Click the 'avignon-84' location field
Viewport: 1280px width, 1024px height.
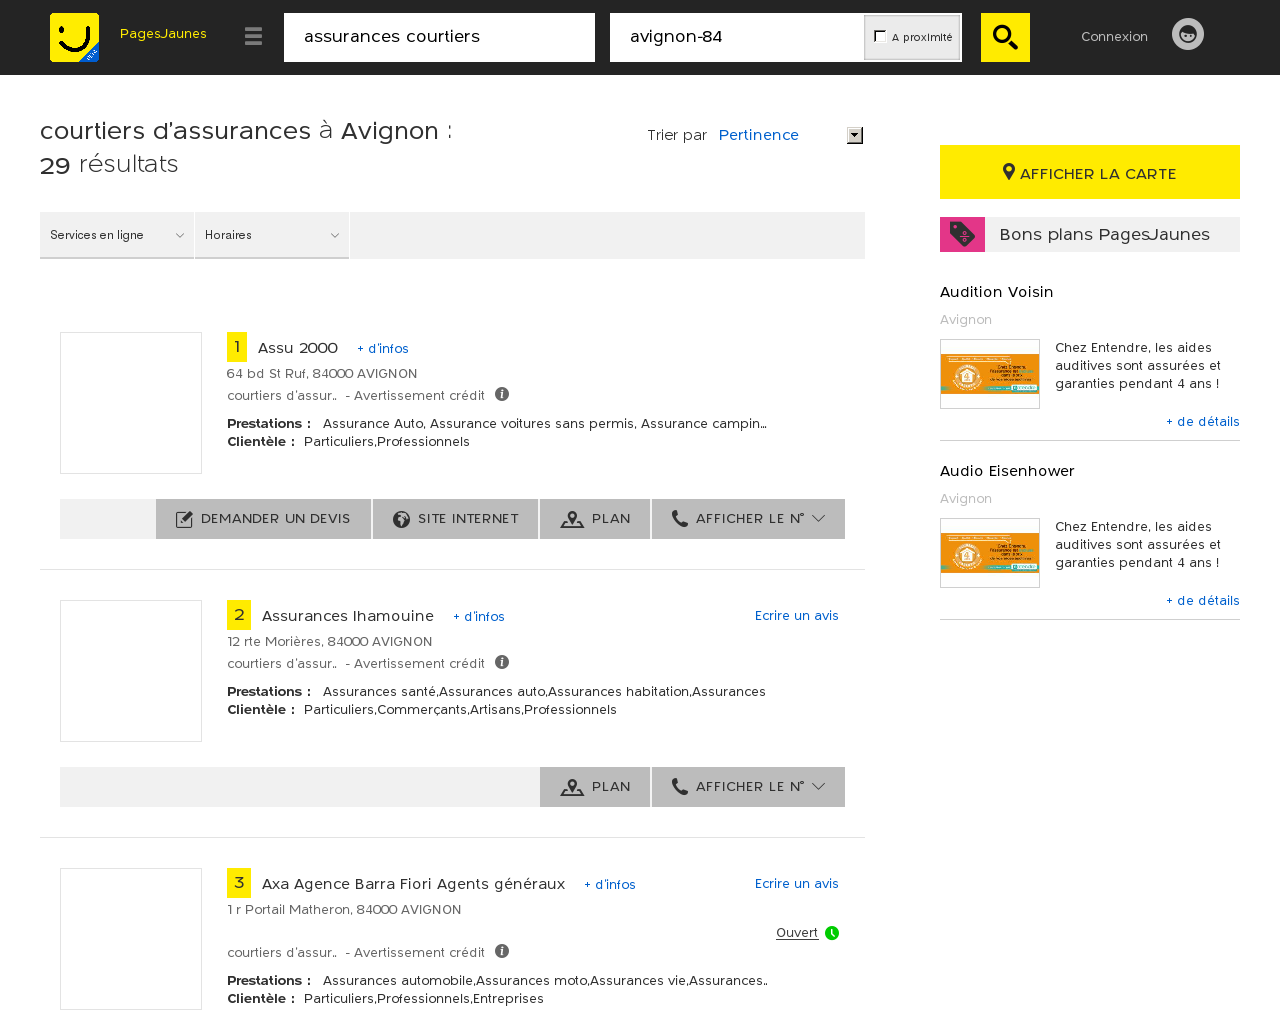[737, 37]
